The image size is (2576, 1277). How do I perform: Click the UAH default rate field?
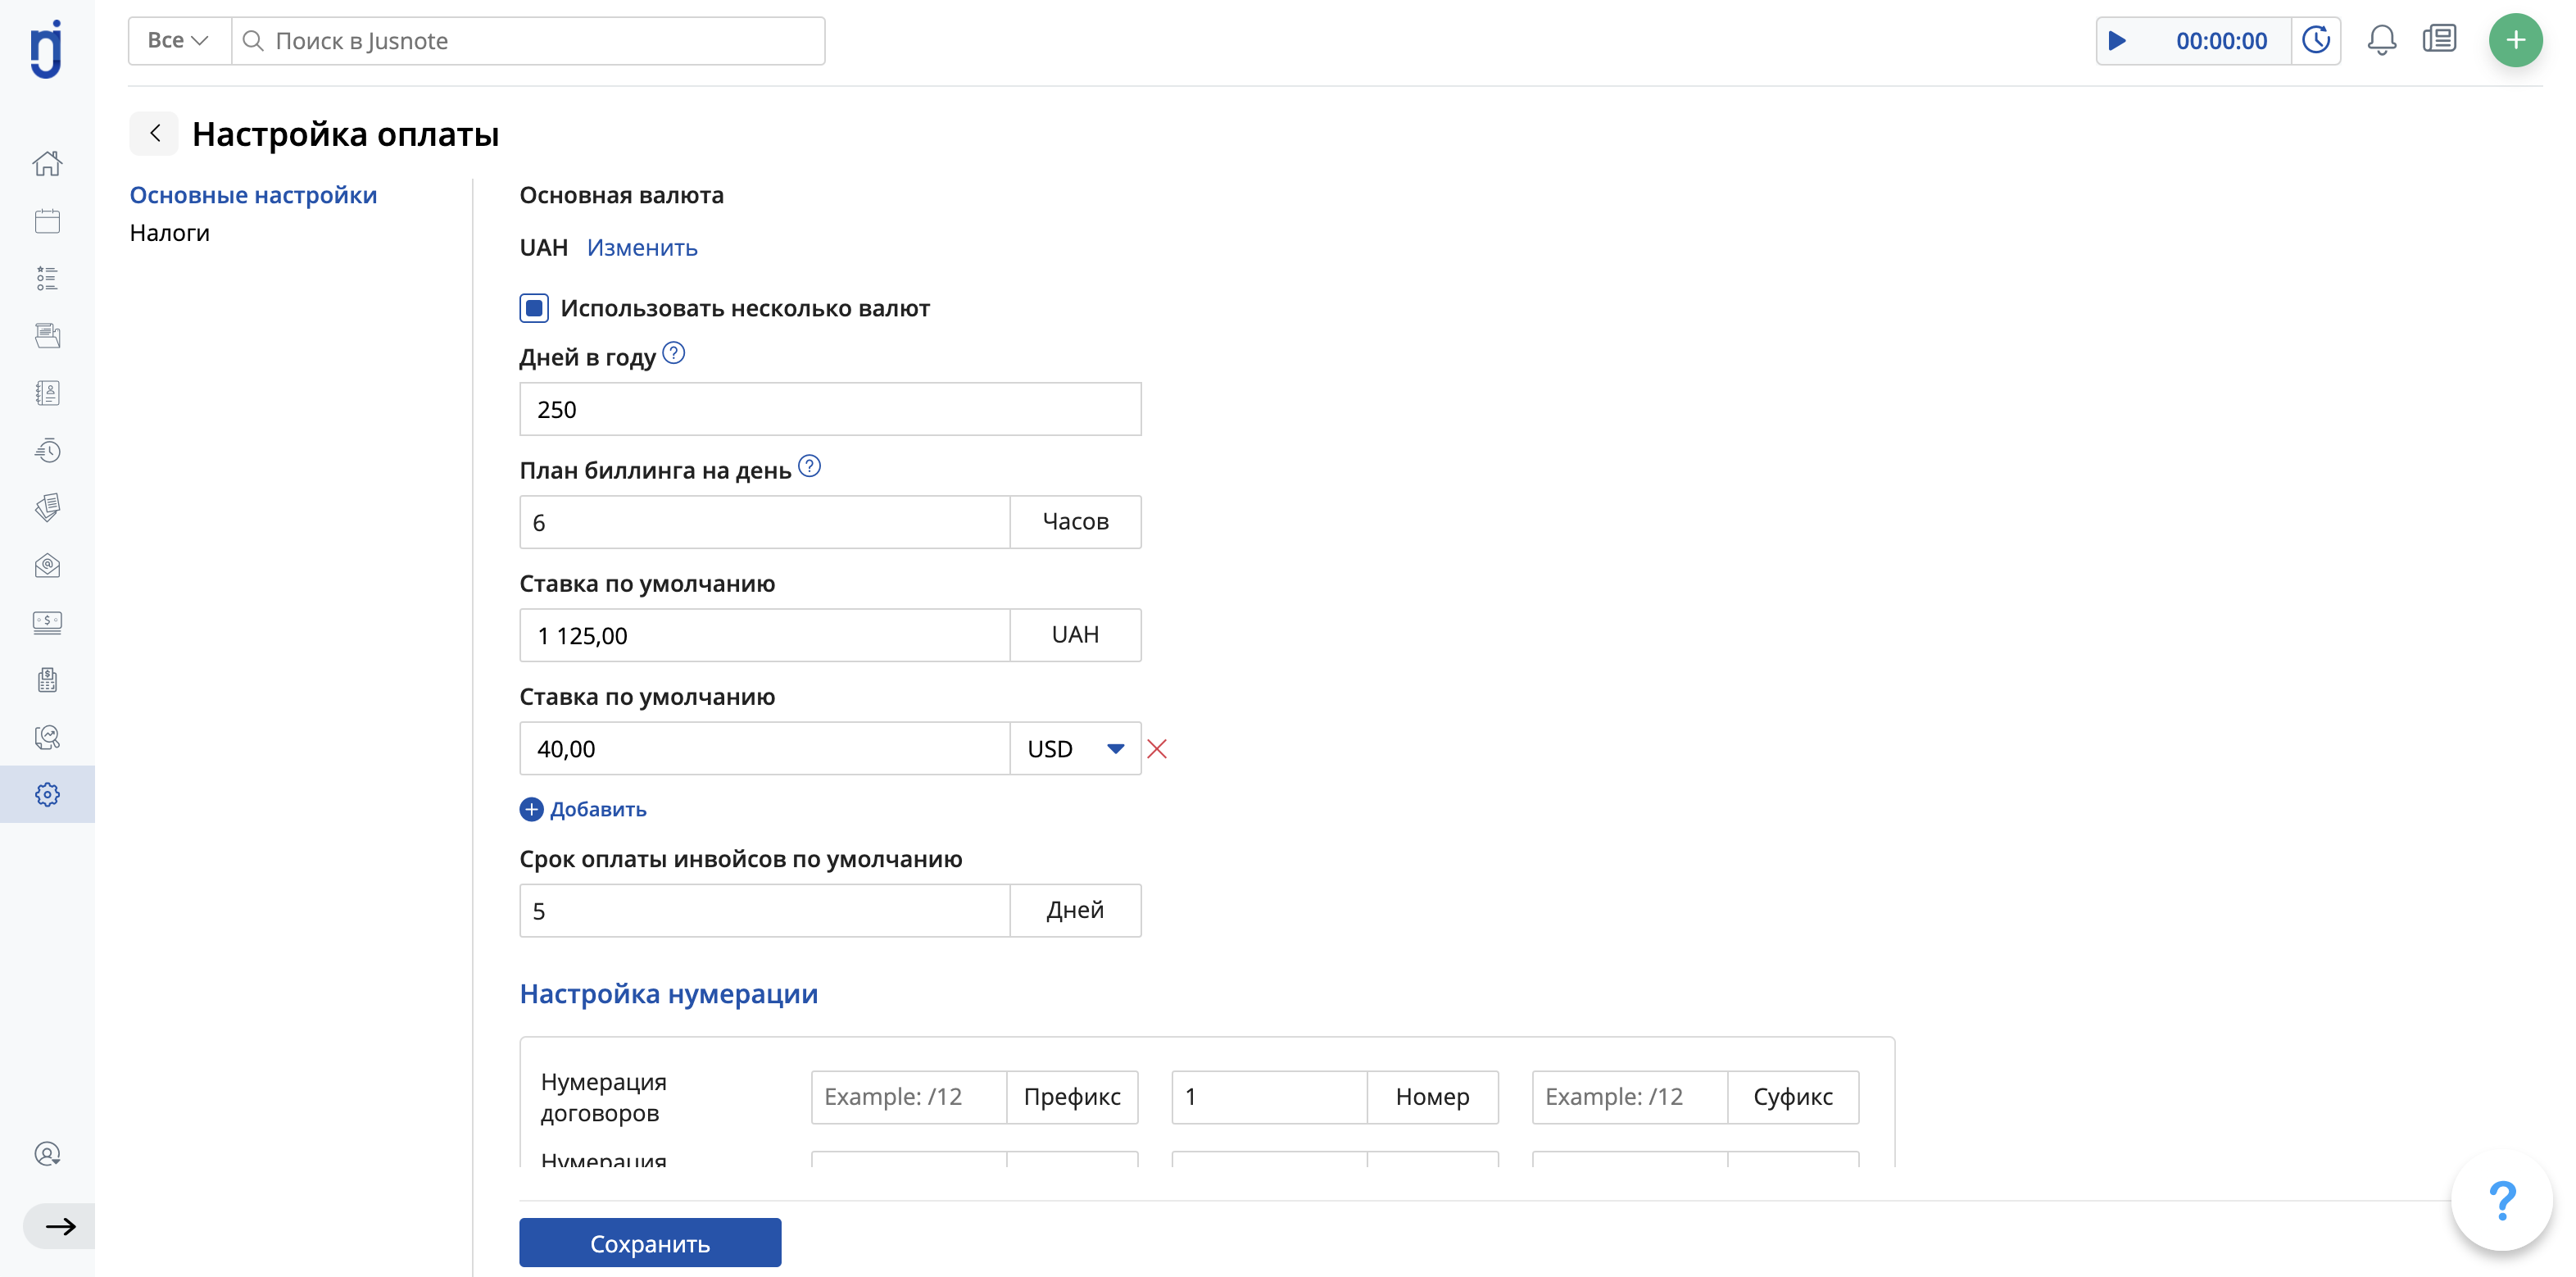click(x=765, y=635)
